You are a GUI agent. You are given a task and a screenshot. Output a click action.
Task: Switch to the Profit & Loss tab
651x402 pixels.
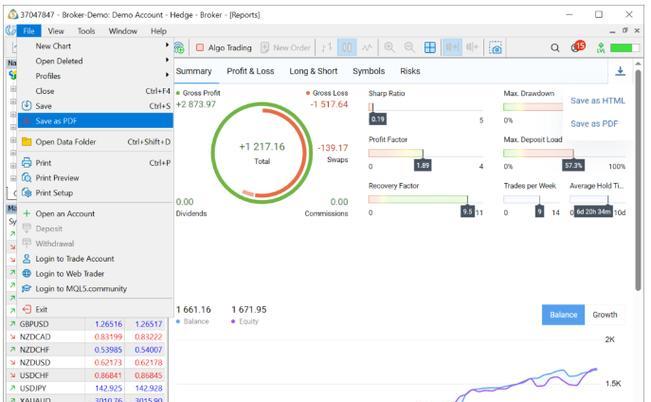coord(250,71)
